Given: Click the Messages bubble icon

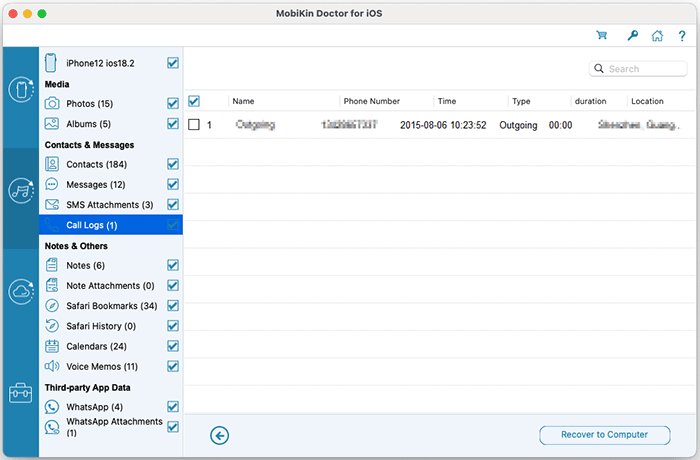Looking at the screenshot, I should point(52,184).
